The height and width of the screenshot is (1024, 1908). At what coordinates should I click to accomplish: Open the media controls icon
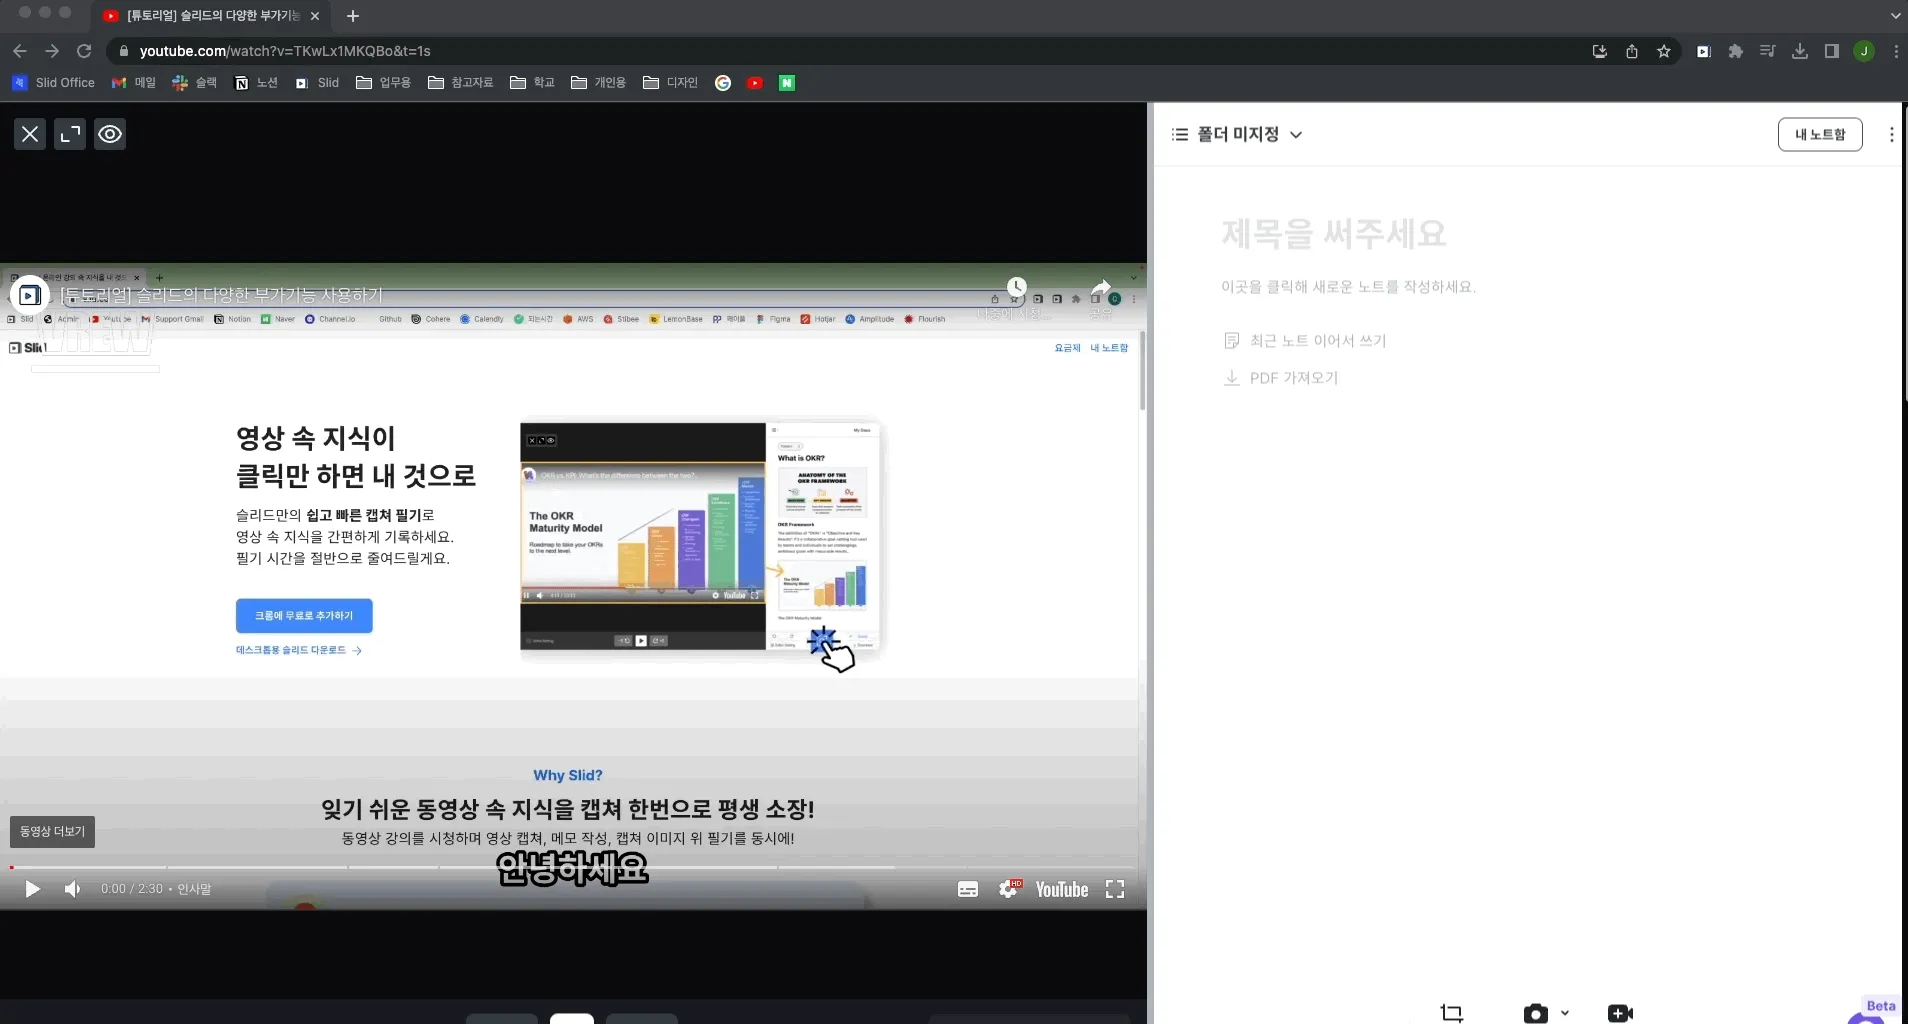click(x=1768, y=51)
